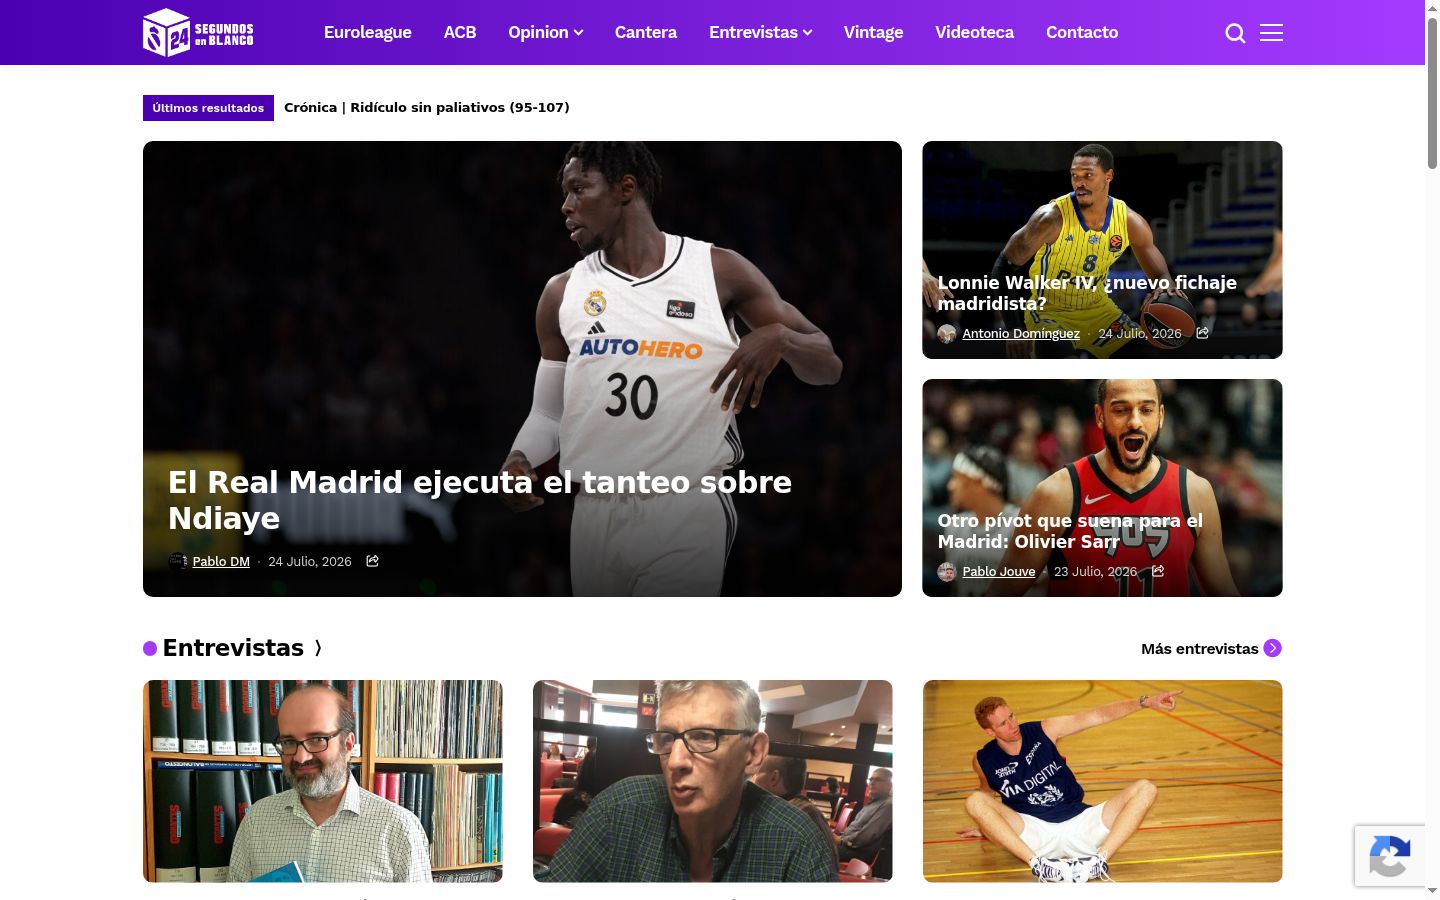
Task: Click the purple arrow beside Más entrevistas
Action: 1272,648
